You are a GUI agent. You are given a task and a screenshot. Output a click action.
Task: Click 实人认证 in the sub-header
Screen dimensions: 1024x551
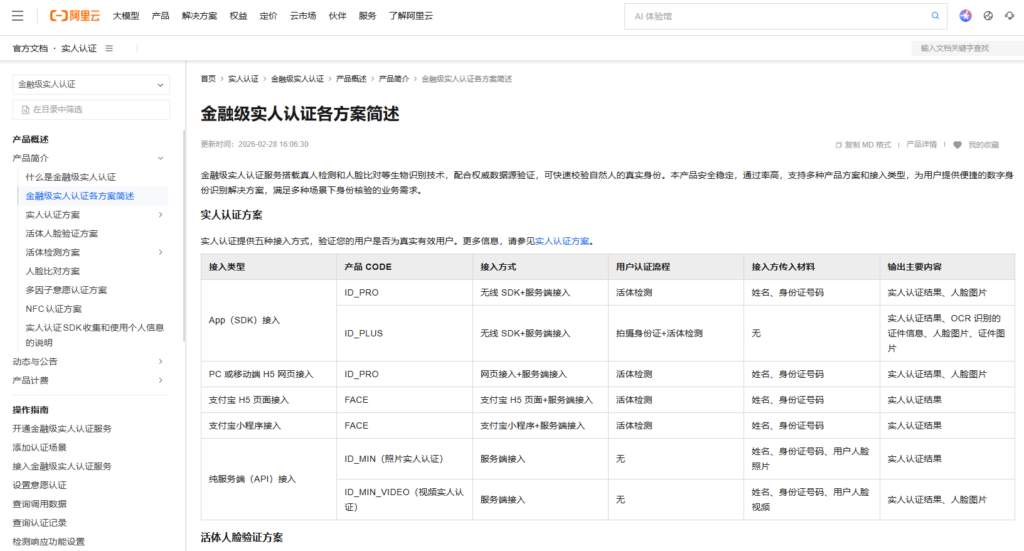coord(79,48)
